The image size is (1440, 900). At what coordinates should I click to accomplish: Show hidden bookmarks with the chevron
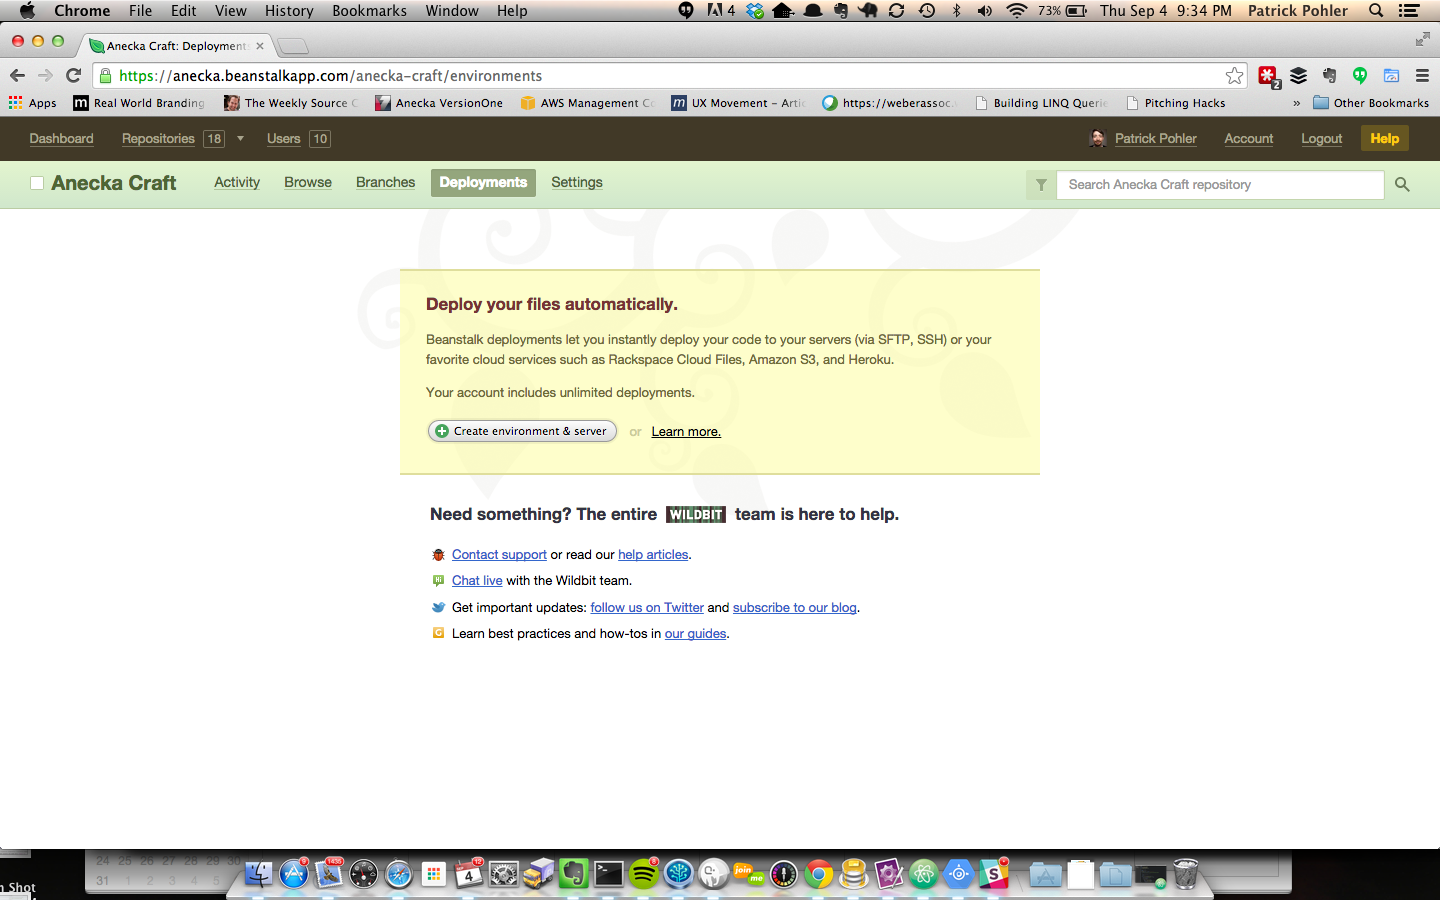tap(1296, 103)
